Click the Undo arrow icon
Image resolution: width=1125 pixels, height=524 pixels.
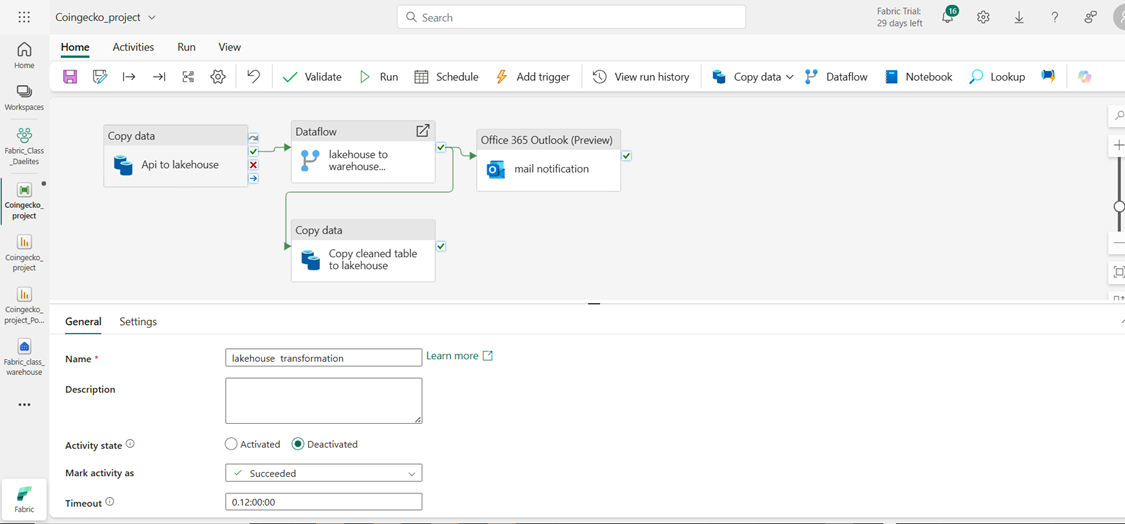click(253, 76)
